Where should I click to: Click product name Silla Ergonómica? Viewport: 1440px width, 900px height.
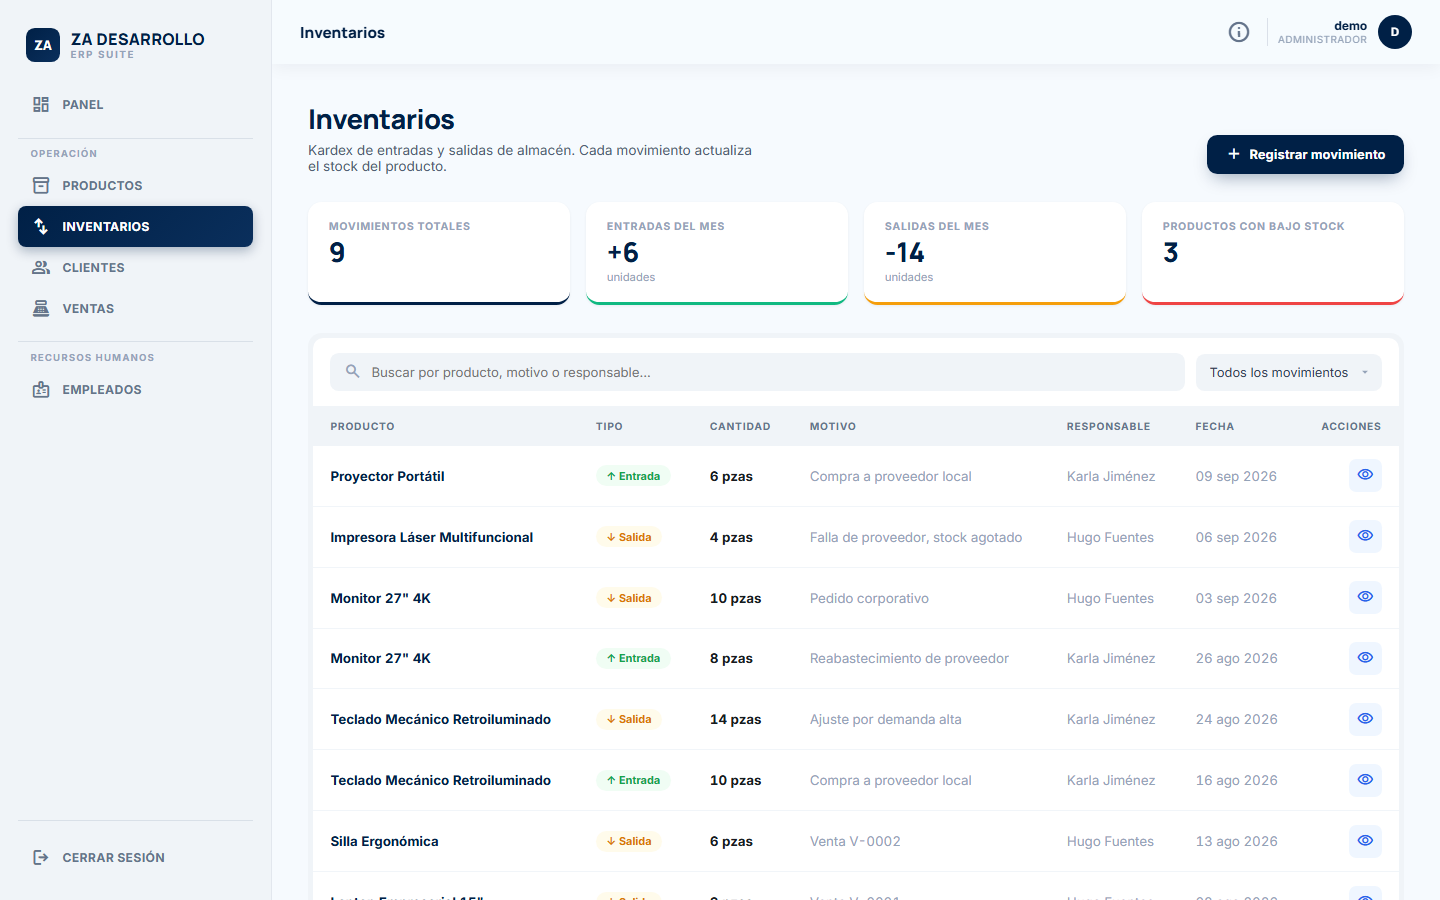point(384,841)
